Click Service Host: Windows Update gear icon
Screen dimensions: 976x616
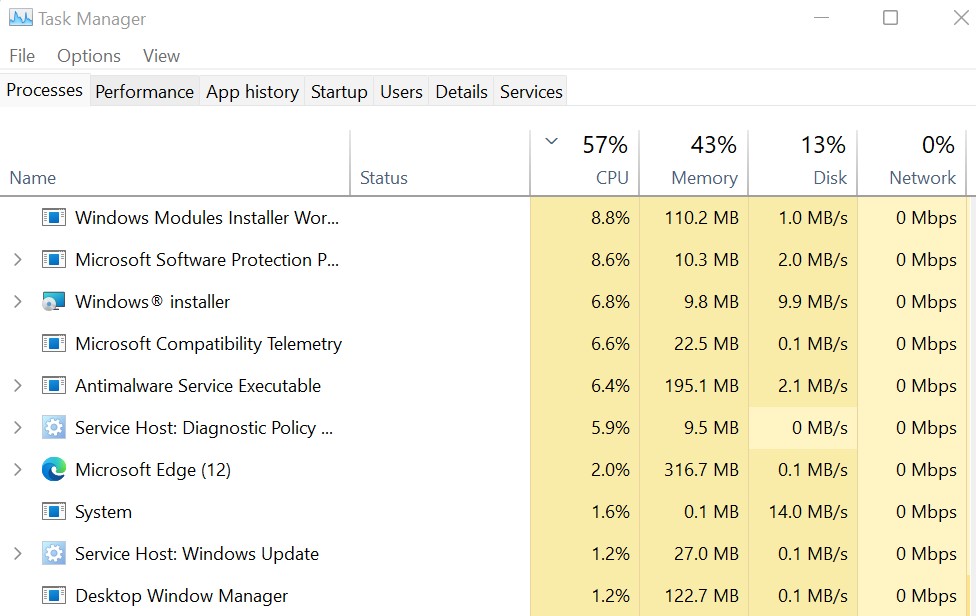[53, 554]
